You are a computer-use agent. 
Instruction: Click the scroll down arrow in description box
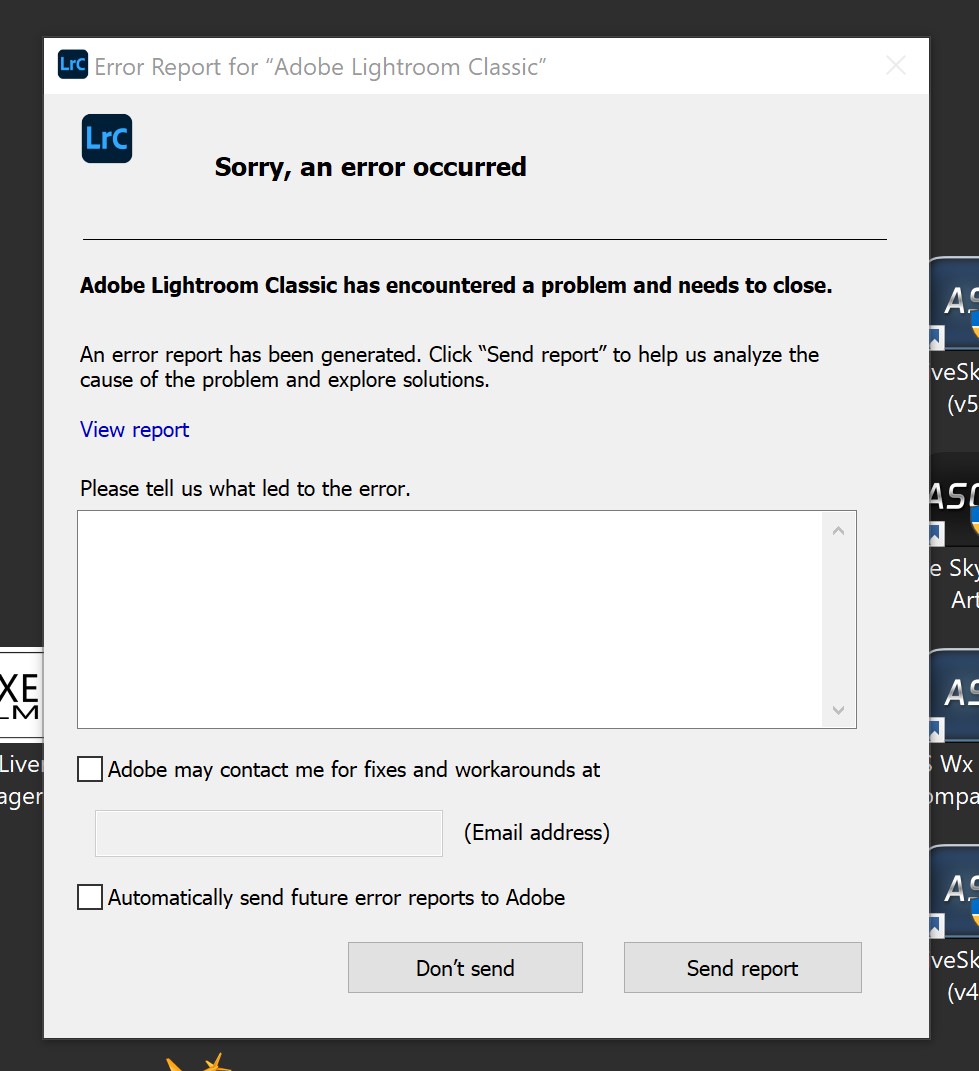(x=838, y=710)
